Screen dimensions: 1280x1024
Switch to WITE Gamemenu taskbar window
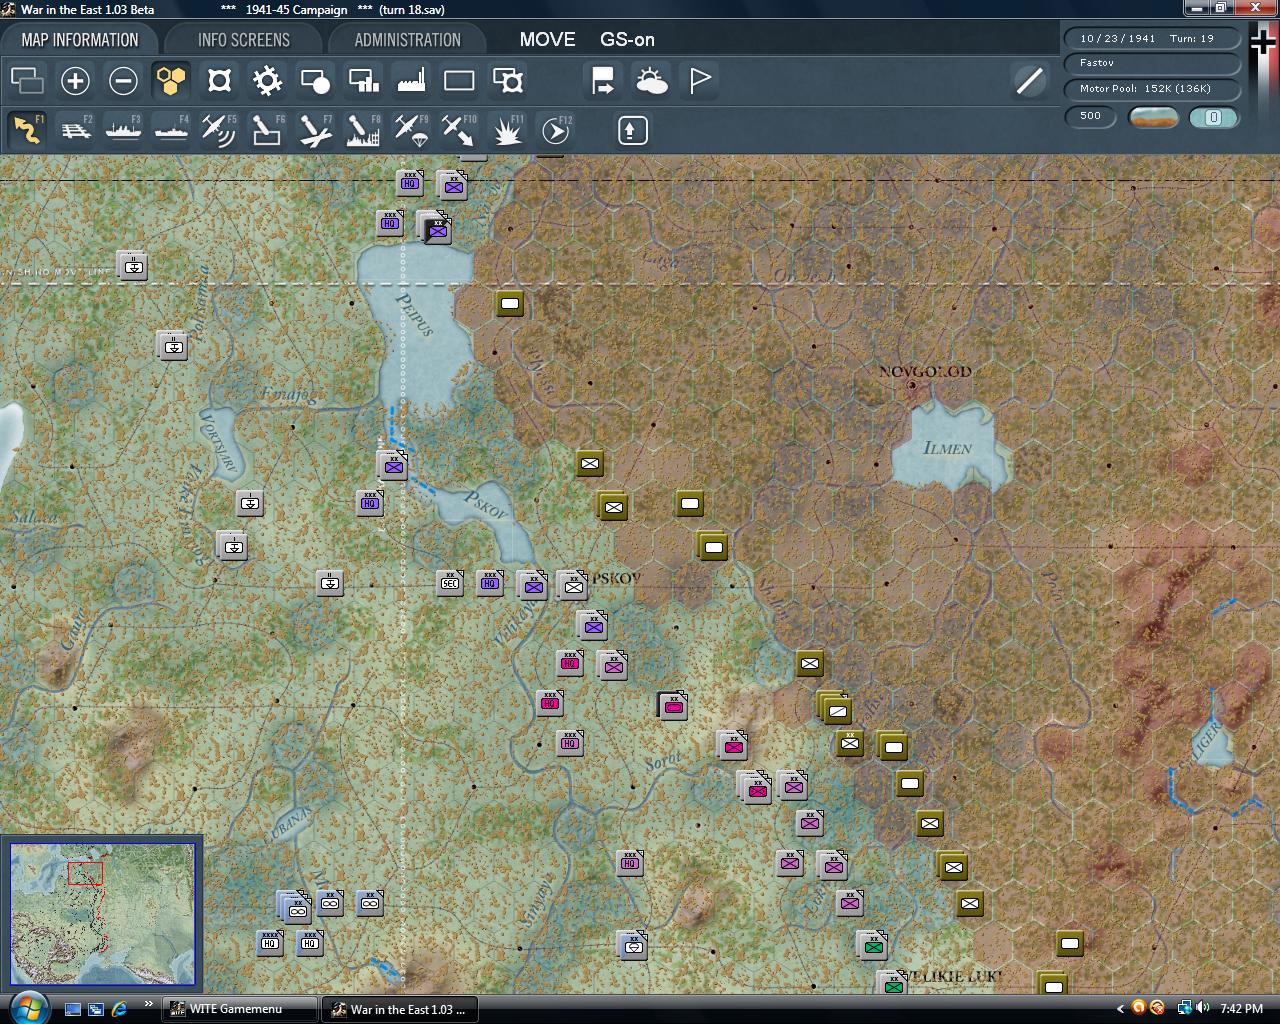point(240,1009)
